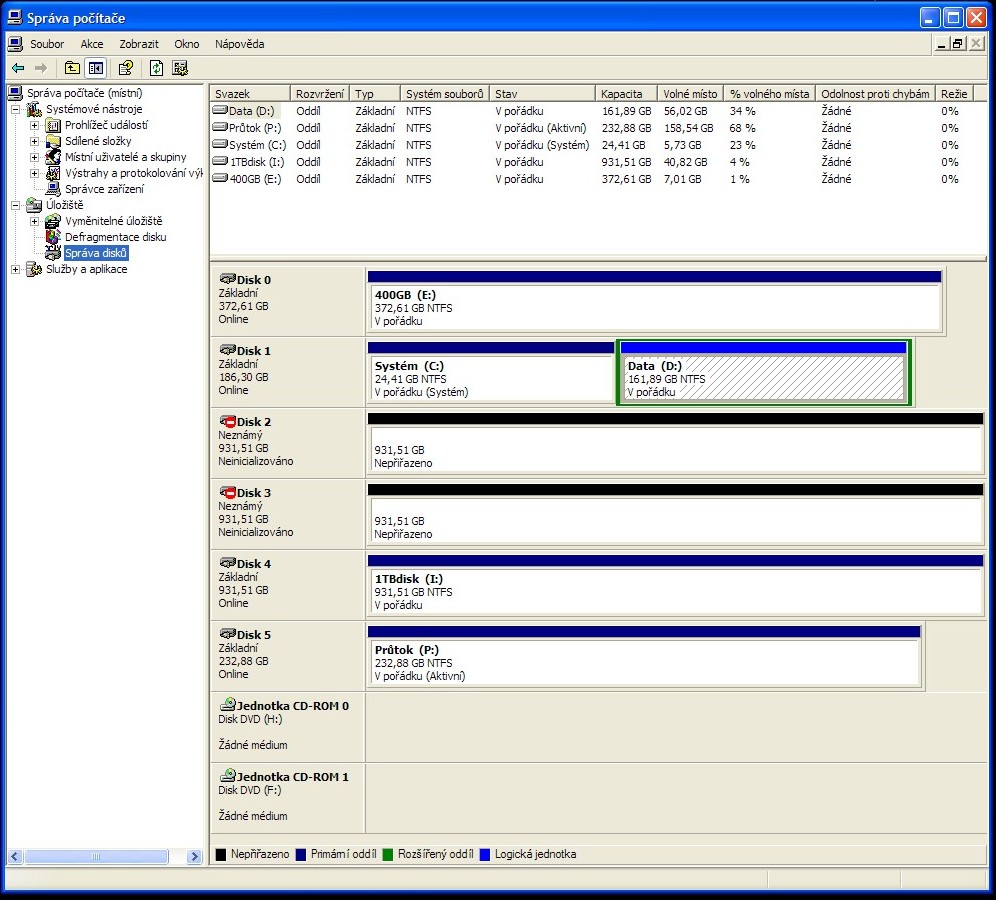Sort by the Kapacita column header
This screenshot has height=900, width=996.
click(x=625, y=94)
